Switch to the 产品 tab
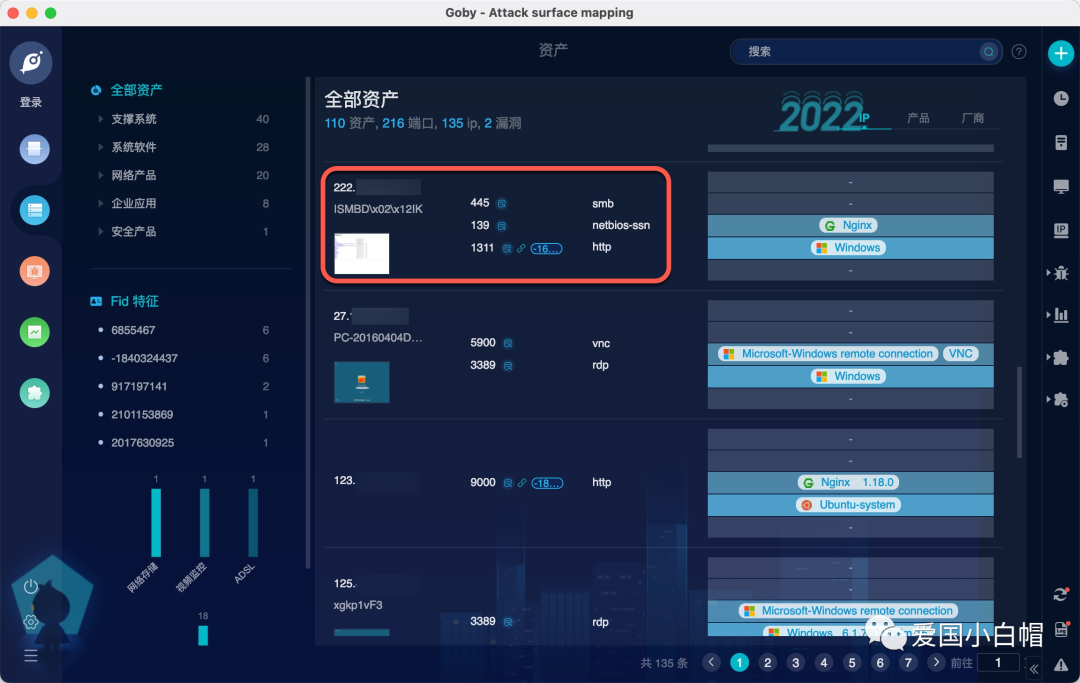The width and height of the screenshot is (1080, 683). 918,118
